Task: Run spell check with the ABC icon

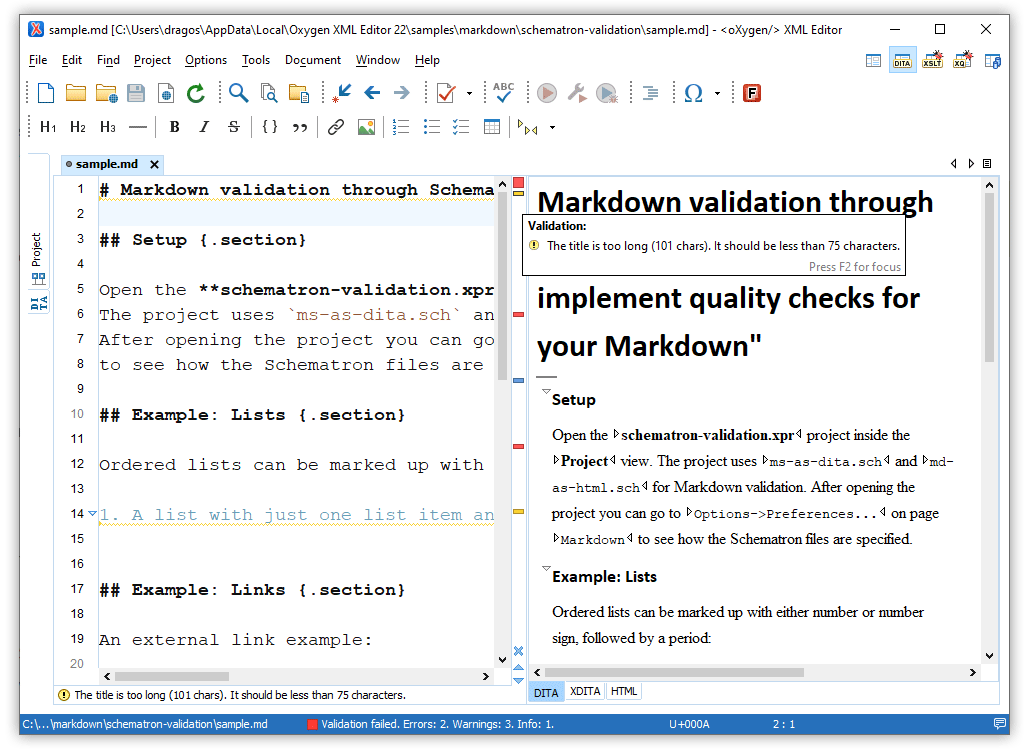Action: (504, 93)
